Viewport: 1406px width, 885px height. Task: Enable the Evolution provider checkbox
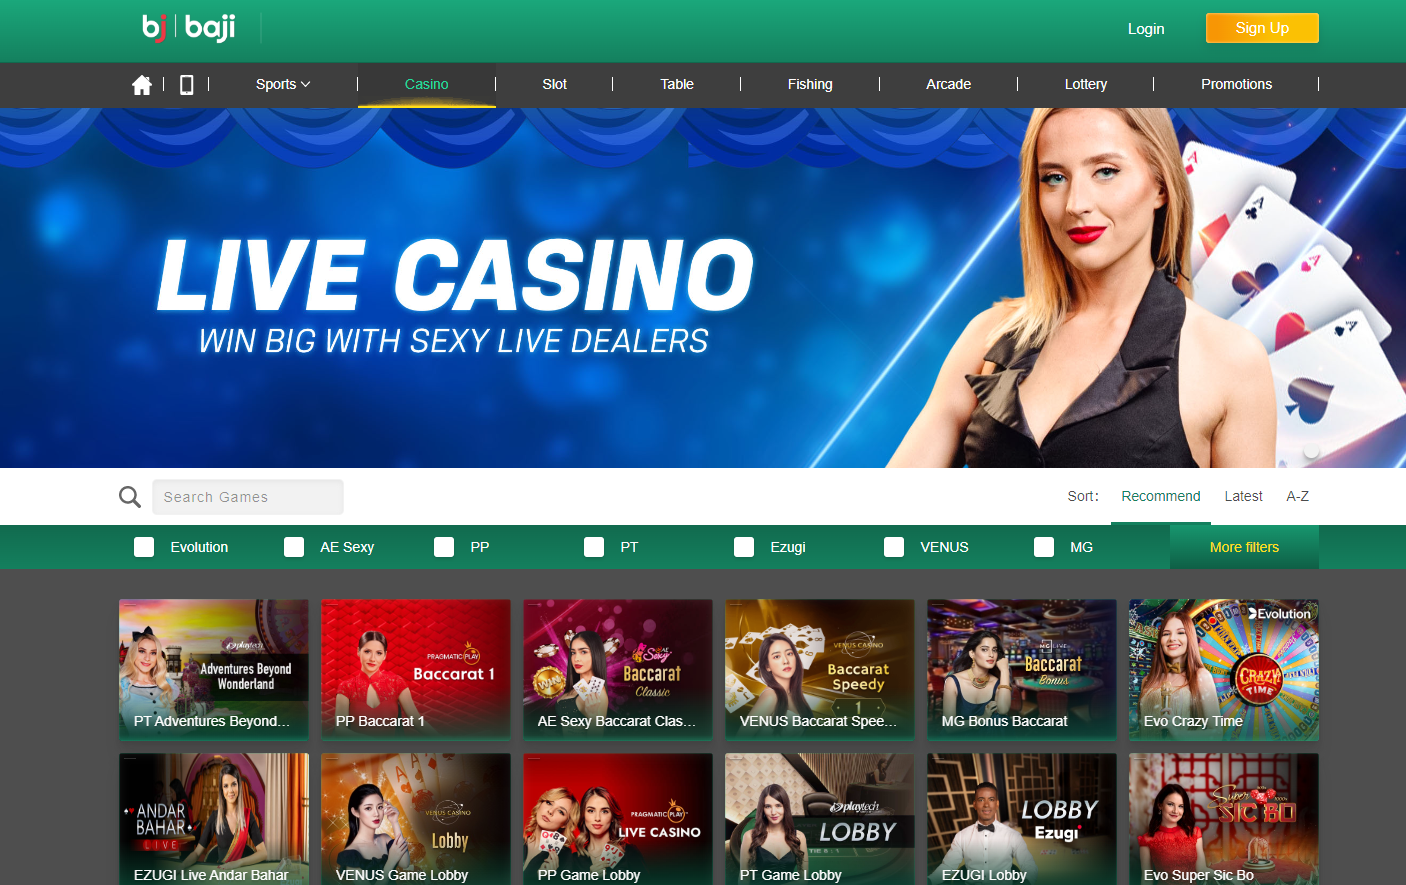coord(144,547)
